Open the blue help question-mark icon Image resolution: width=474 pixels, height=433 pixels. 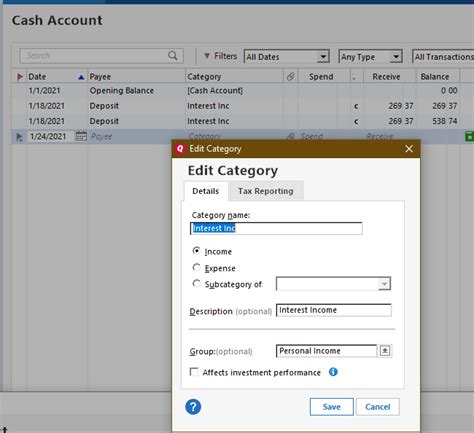pos(193,406)
